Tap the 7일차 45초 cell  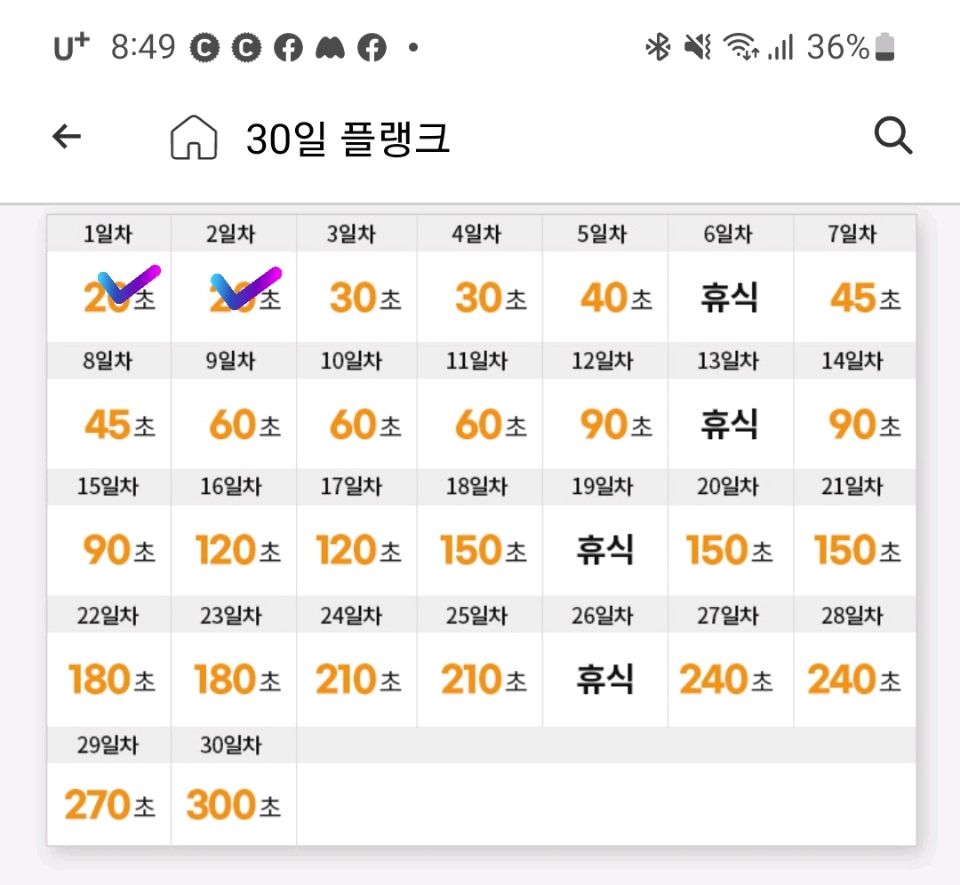point(855,297)
